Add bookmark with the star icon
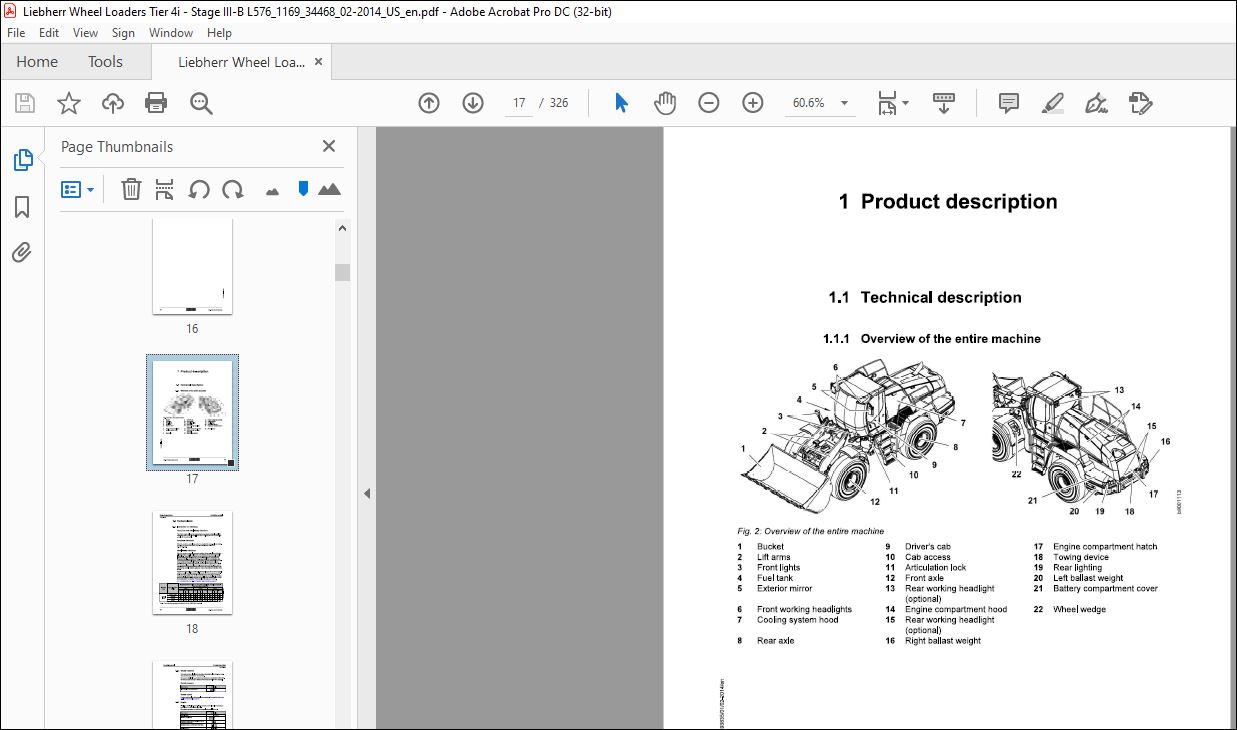 [x=68, y=102]
